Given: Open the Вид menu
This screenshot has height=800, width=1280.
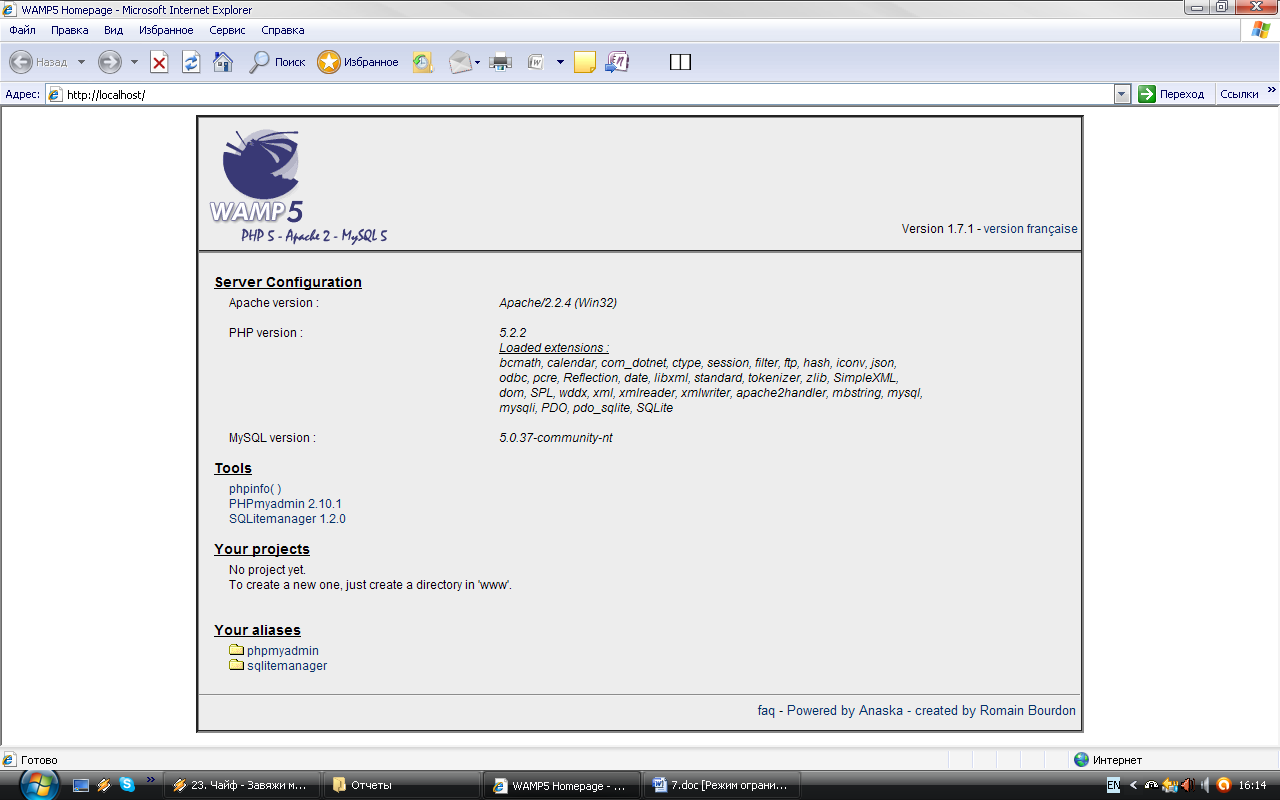Looking at the screenshot, I should (x=113, y=30).
